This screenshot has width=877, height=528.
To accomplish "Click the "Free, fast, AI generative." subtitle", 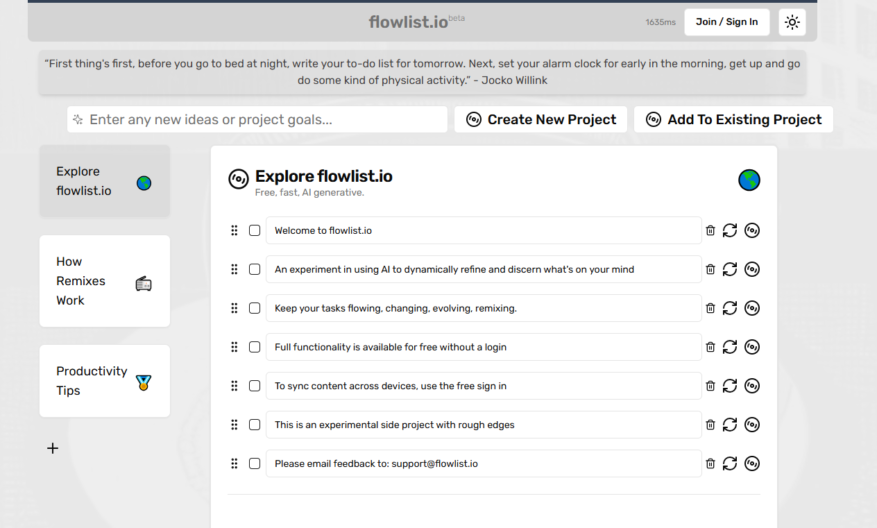I will click(x=309, y=192).
